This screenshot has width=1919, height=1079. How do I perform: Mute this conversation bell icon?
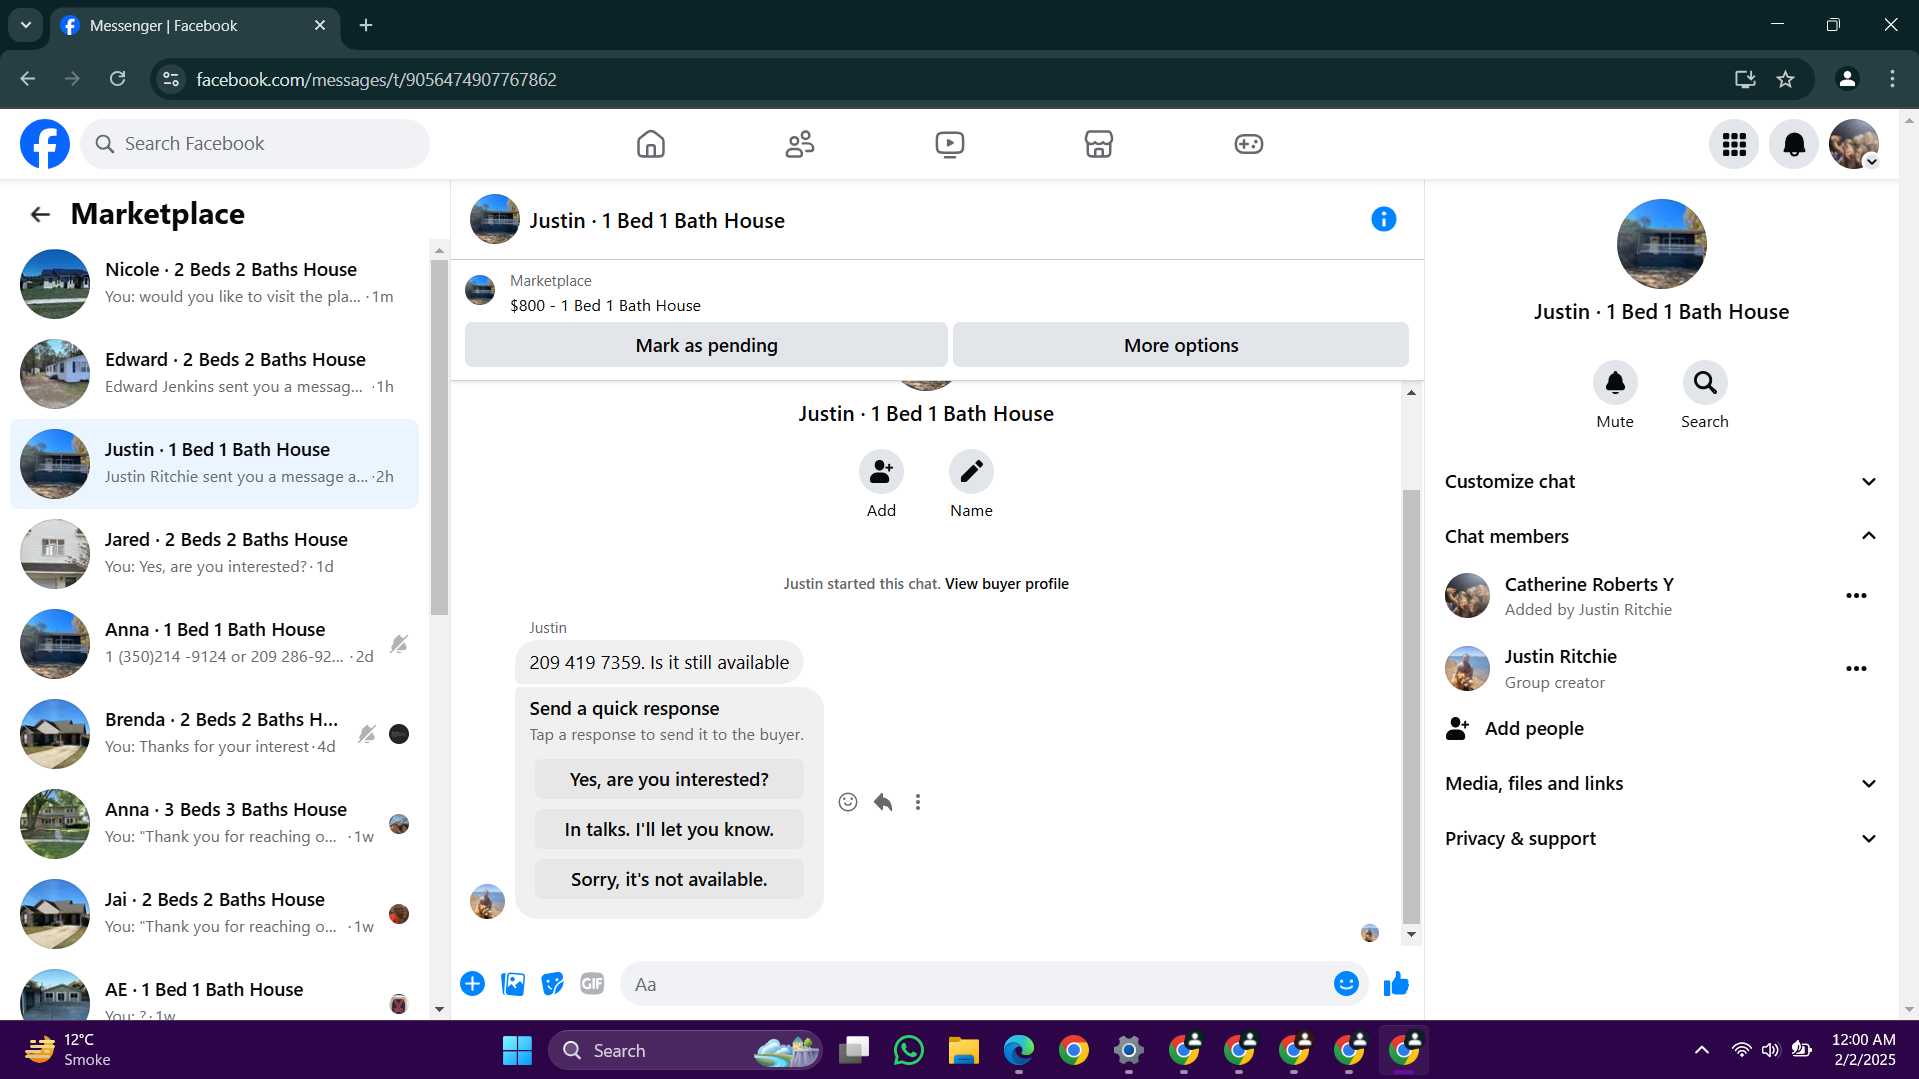pos(1615,382)
